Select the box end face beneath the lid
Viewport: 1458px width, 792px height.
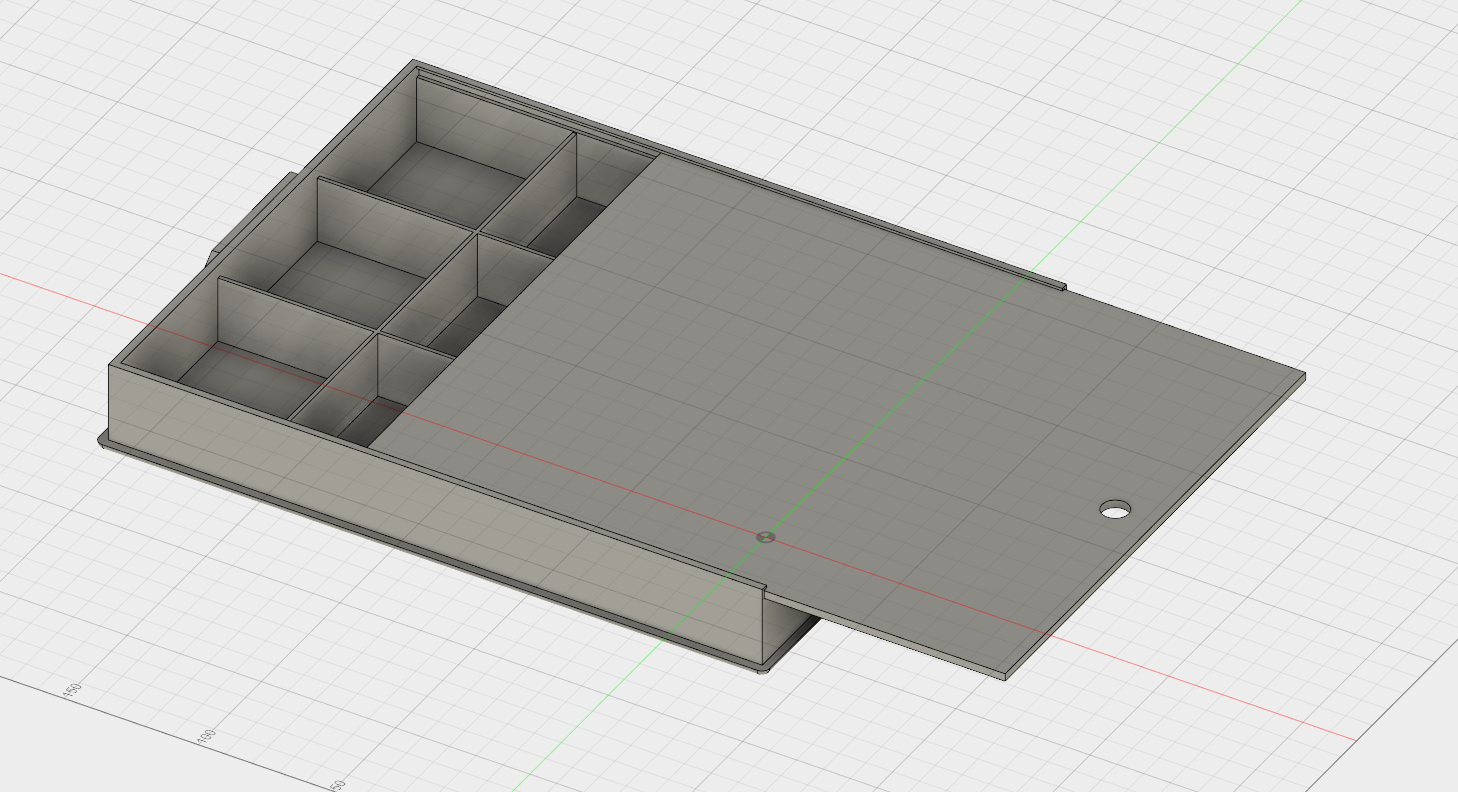coord(790,628)
